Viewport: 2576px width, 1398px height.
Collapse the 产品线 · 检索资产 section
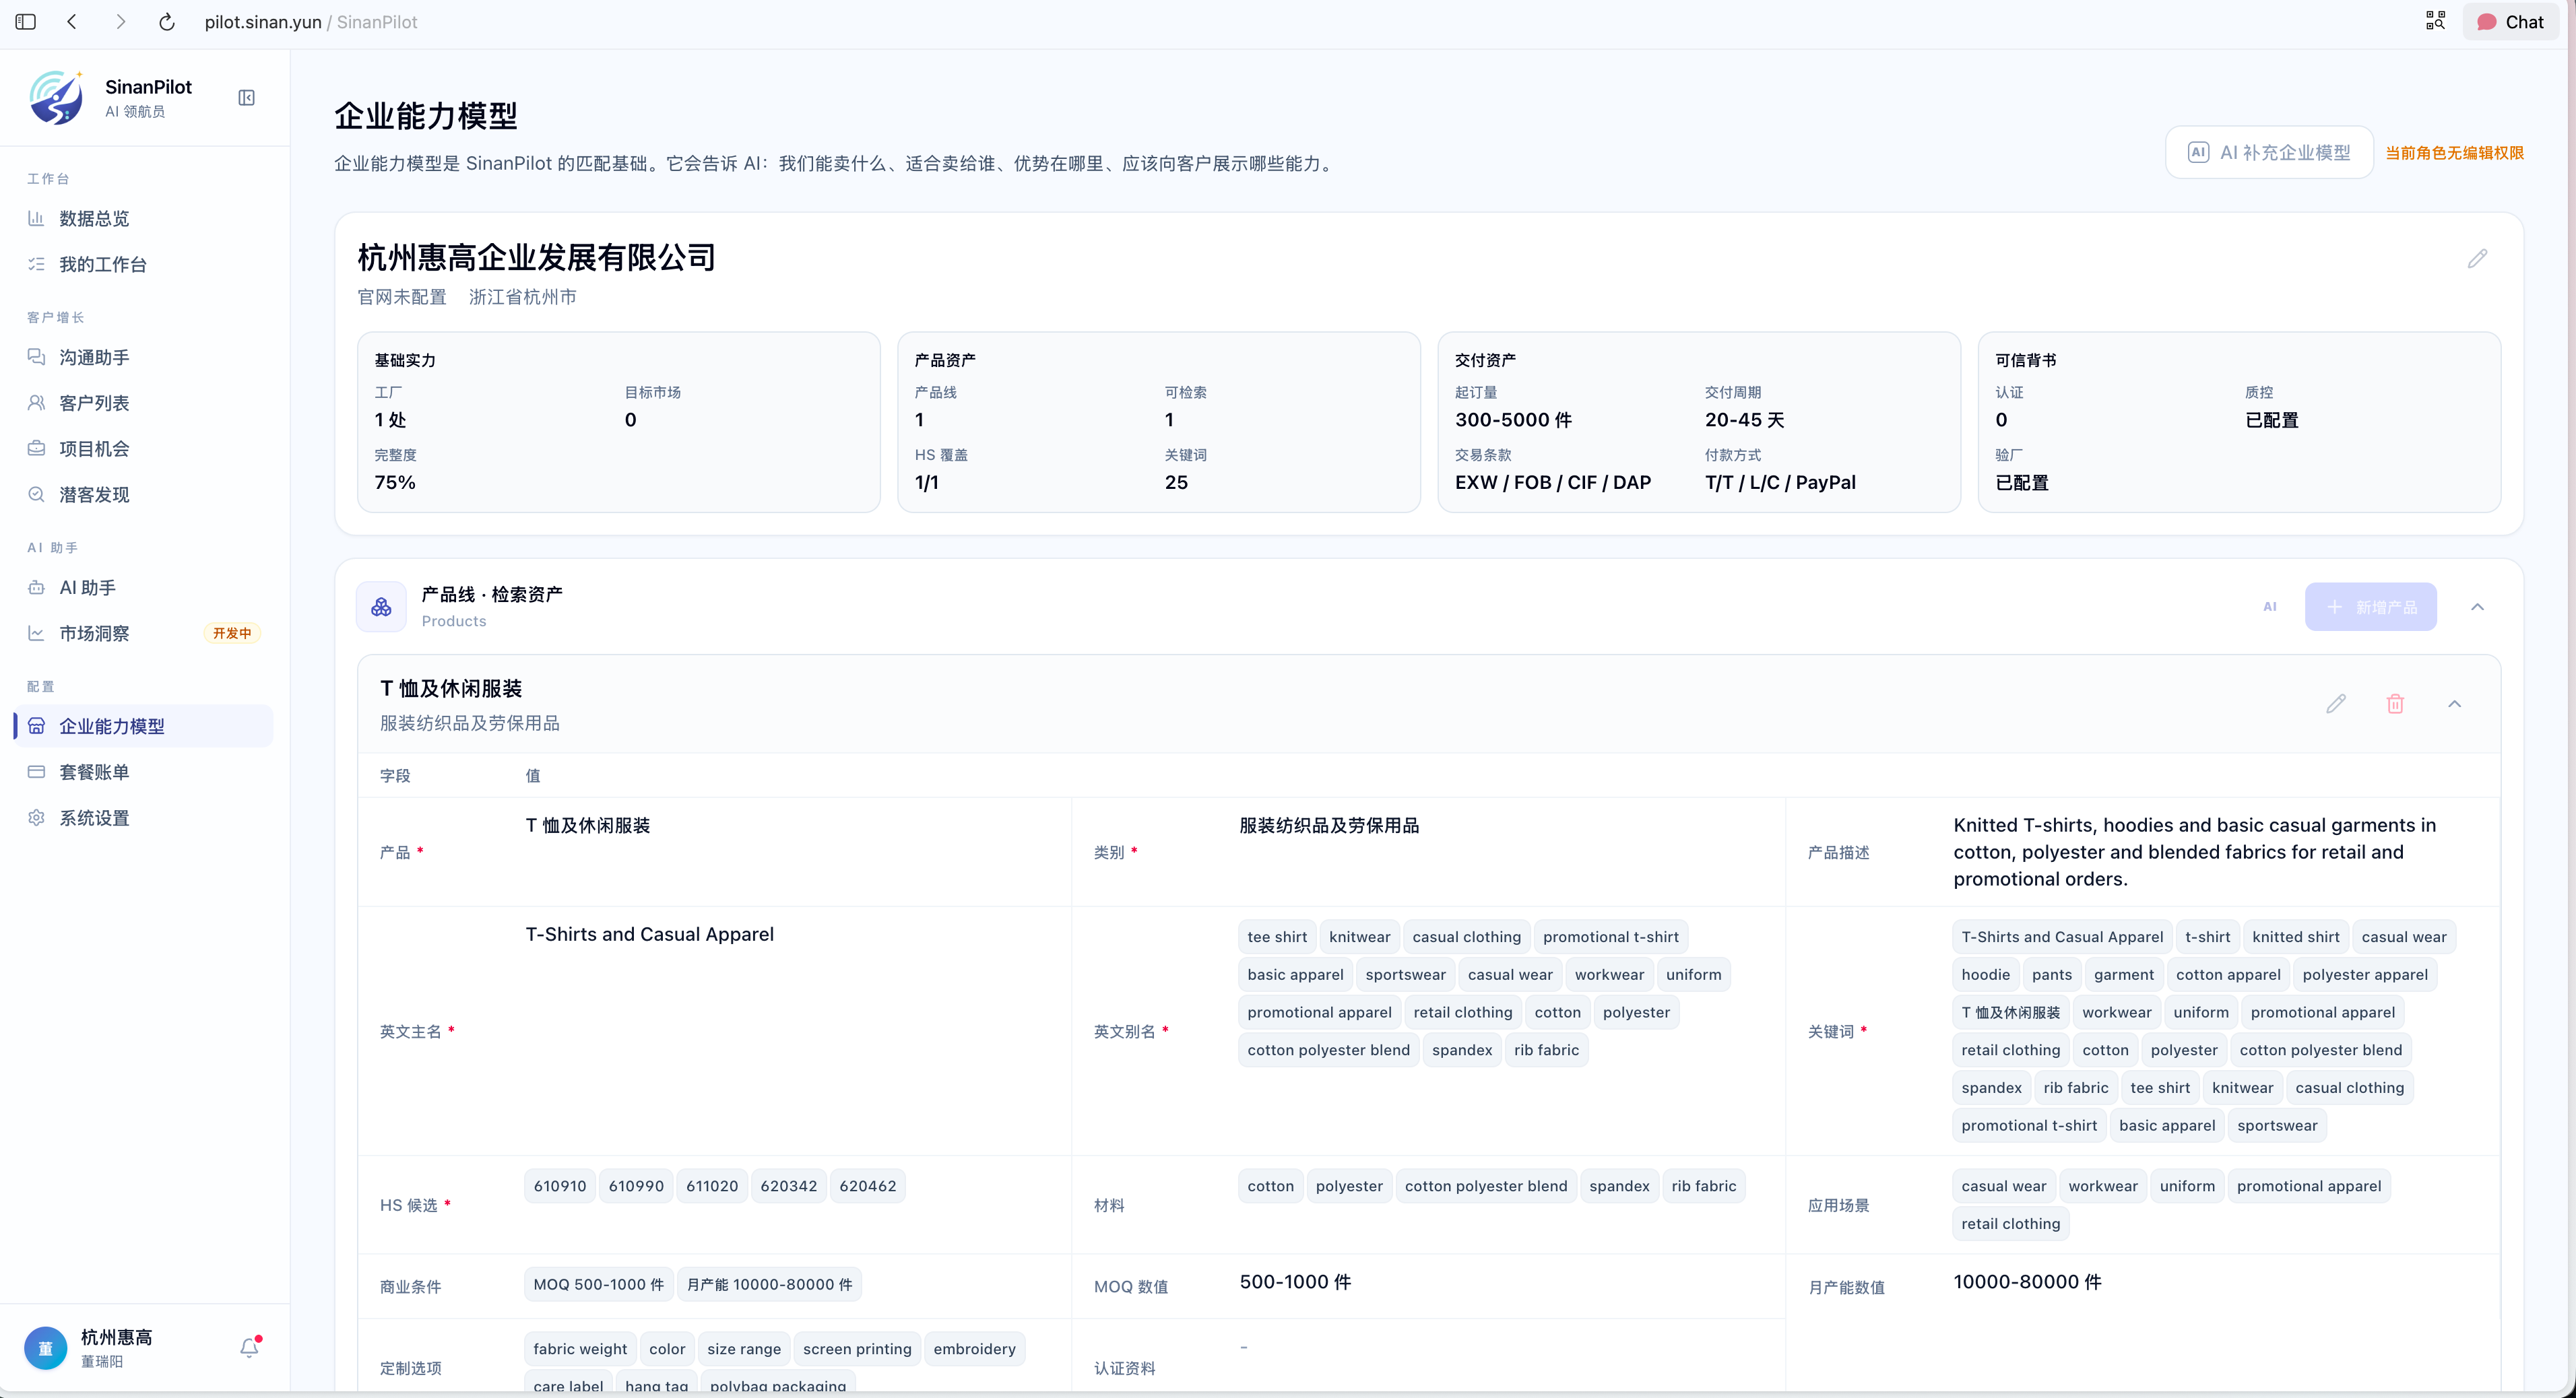[2477, 607]
